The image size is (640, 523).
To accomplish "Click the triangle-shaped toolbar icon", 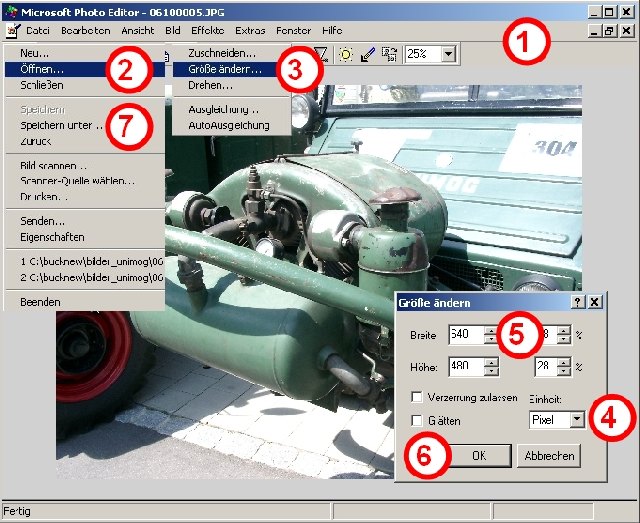I will (x=321, y=54).
